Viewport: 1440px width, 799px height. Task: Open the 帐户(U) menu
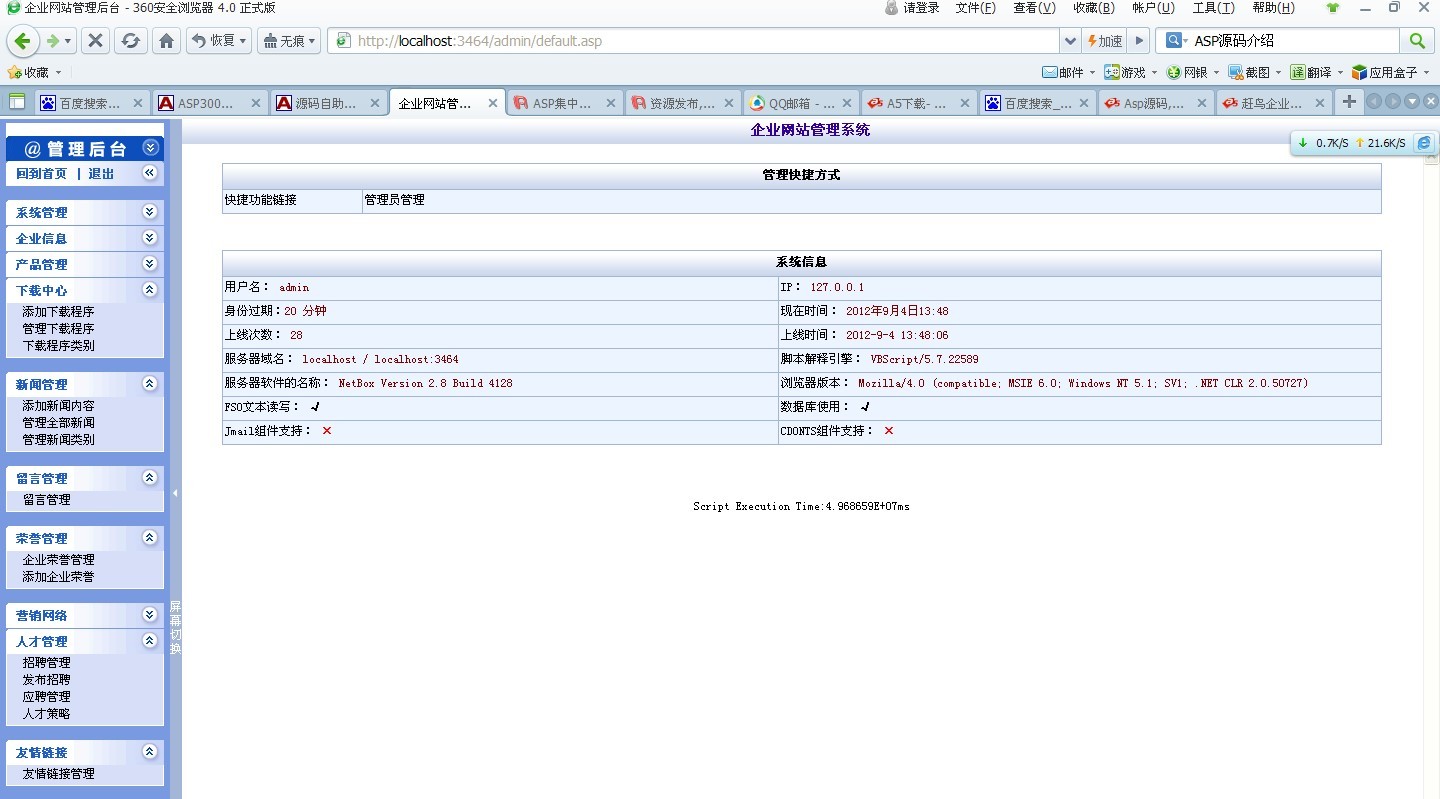point(1153,8)
